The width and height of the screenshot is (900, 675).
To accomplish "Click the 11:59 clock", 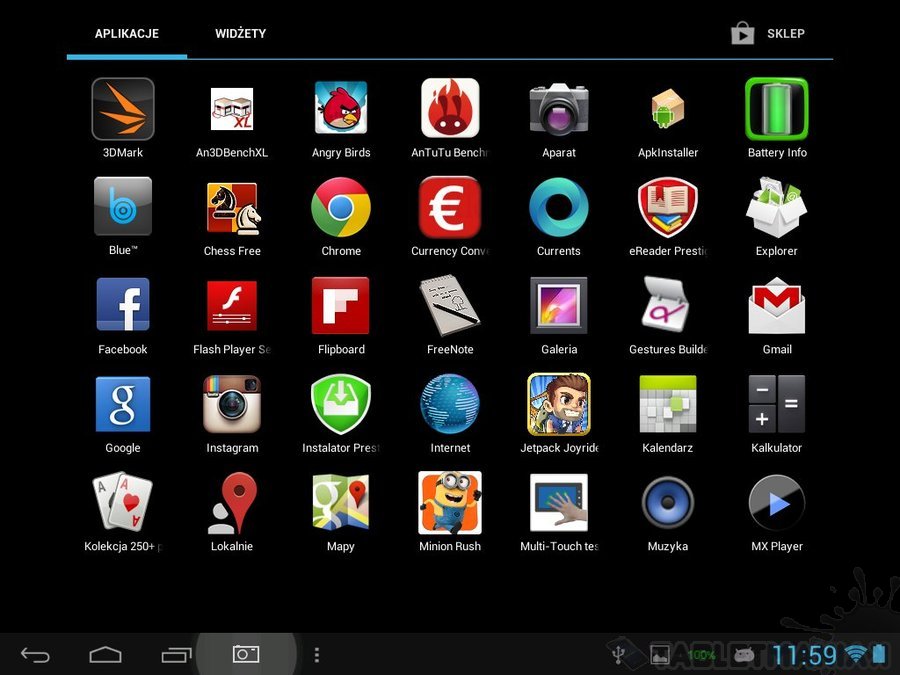I will (x=805, y=654).
